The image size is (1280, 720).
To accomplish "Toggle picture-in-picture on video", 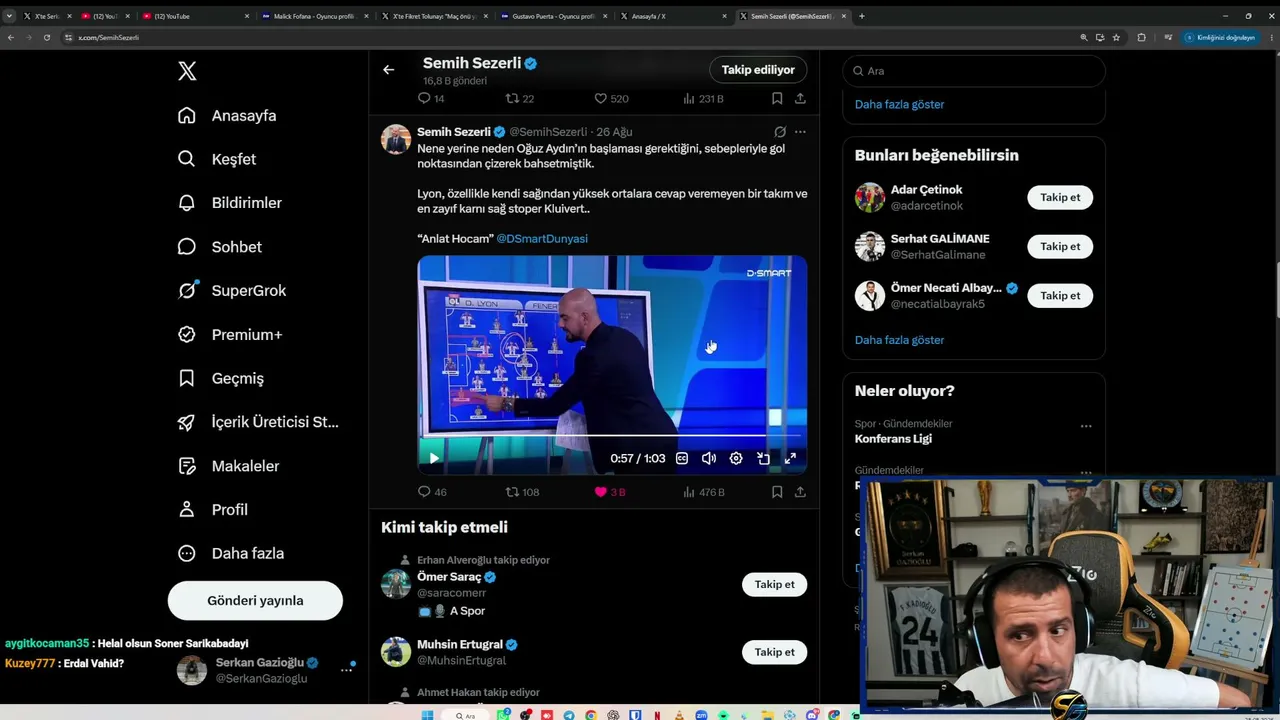I will (x=763, y=458).
